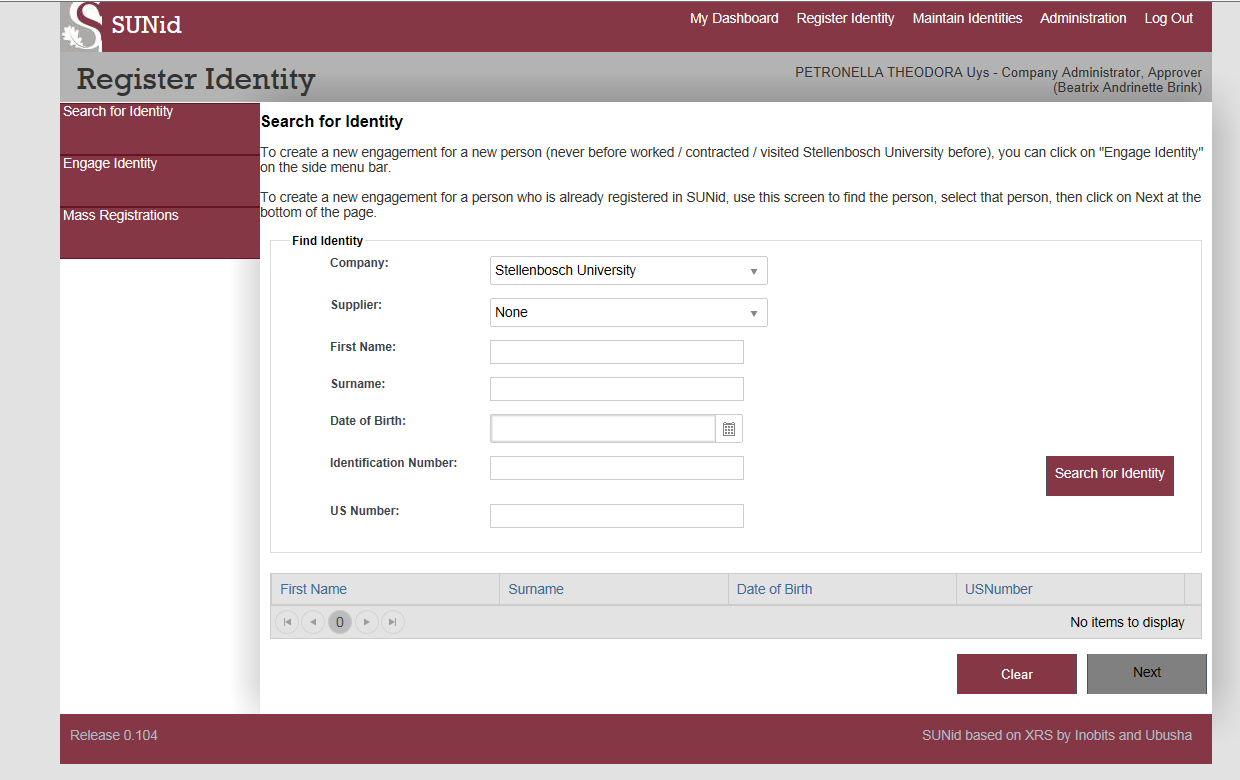Sort by Date of Birth column header
Image resolution: width=1240 pixels, height=780 pixels.
pyautogui.click(x=775, y=589)
